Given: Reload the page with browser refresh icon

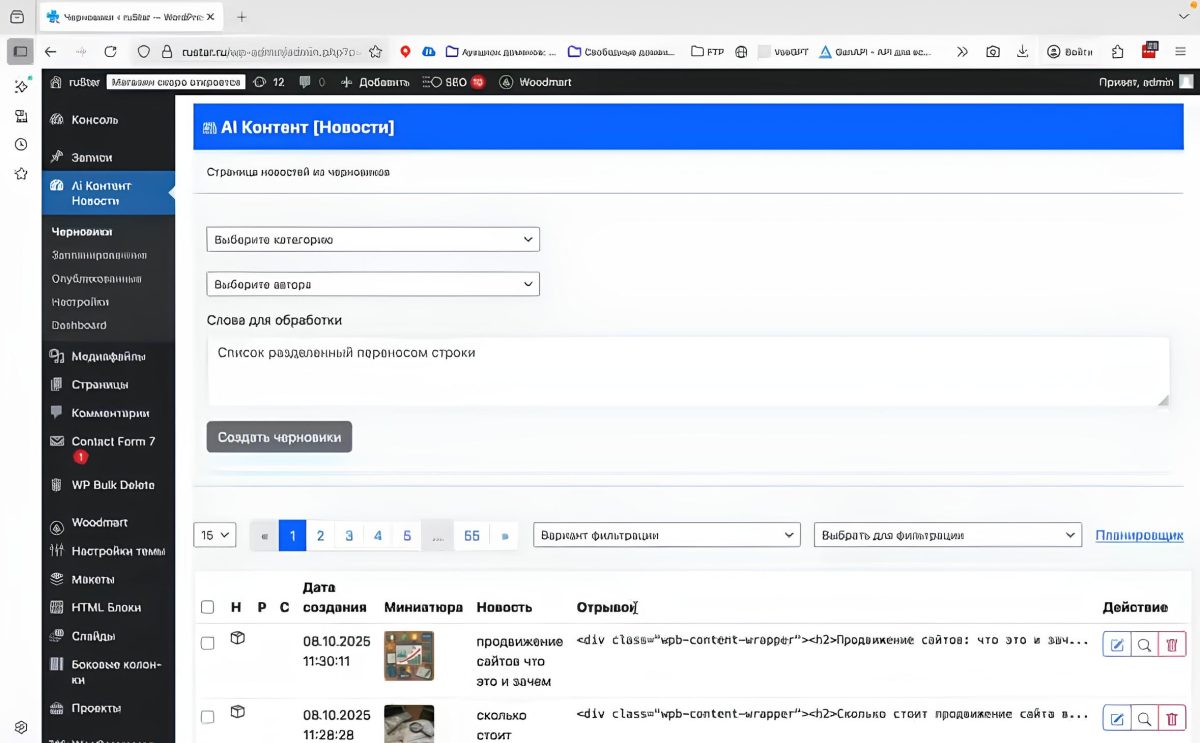Looking at the screenshot, I should pos(110,52).
